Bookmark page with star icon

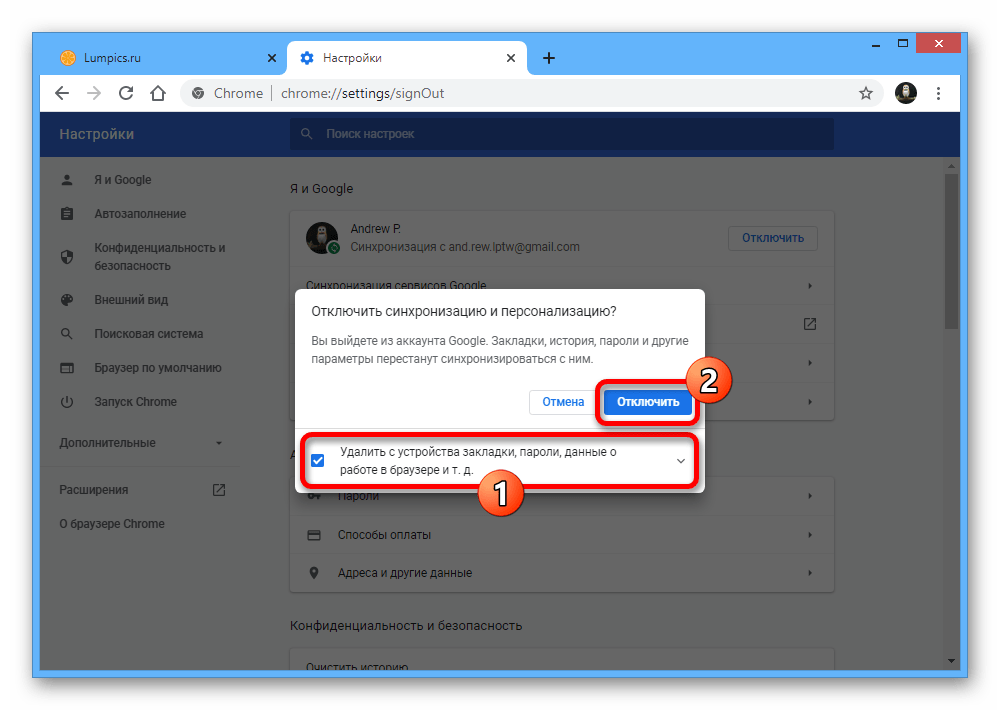pos(866,93)
